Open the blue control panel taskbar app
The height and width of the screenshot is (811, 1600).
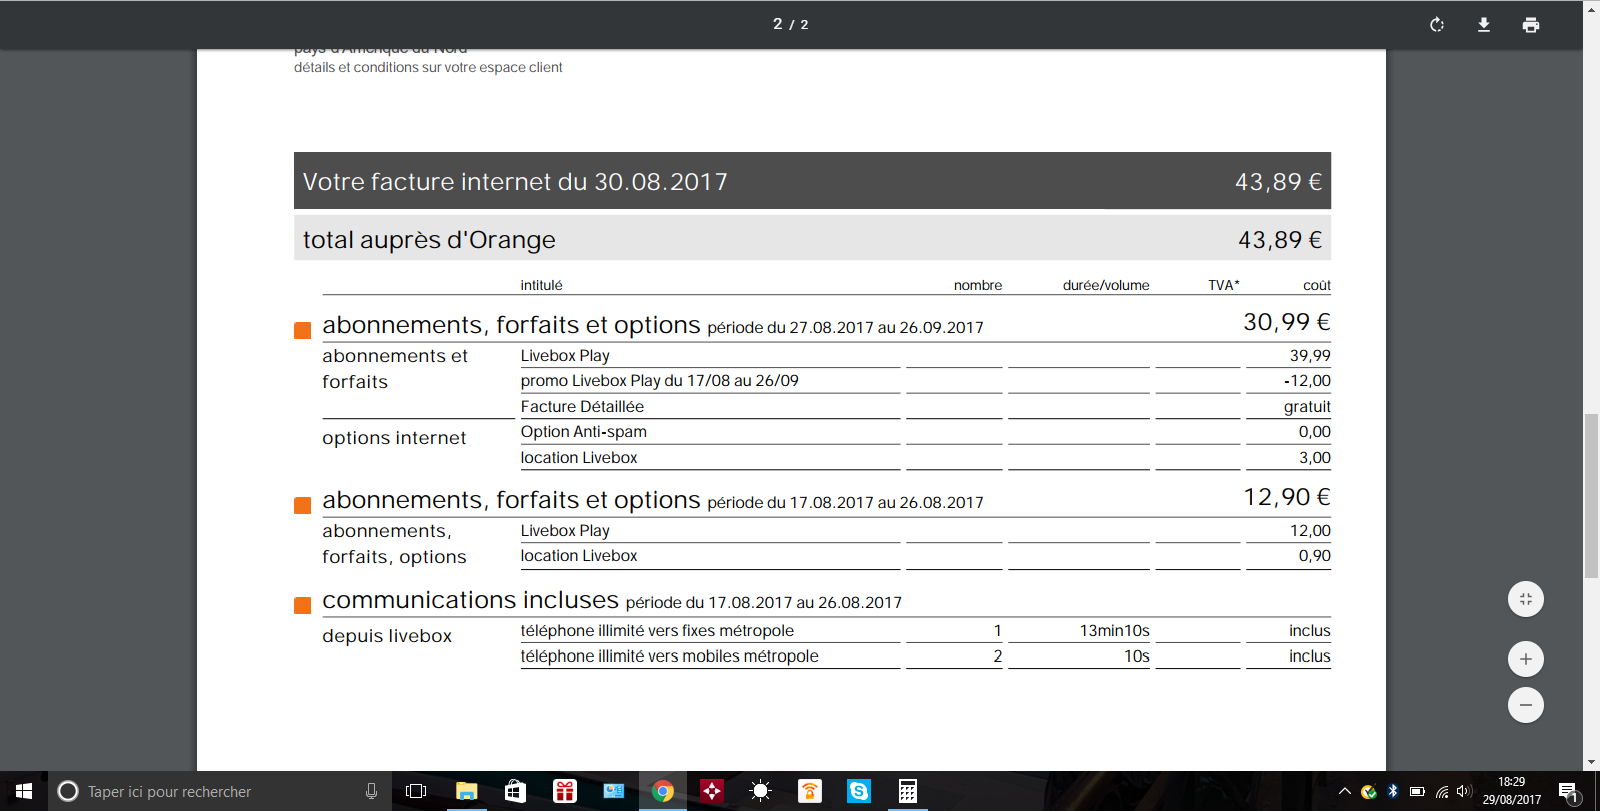[x=613, y=791]
